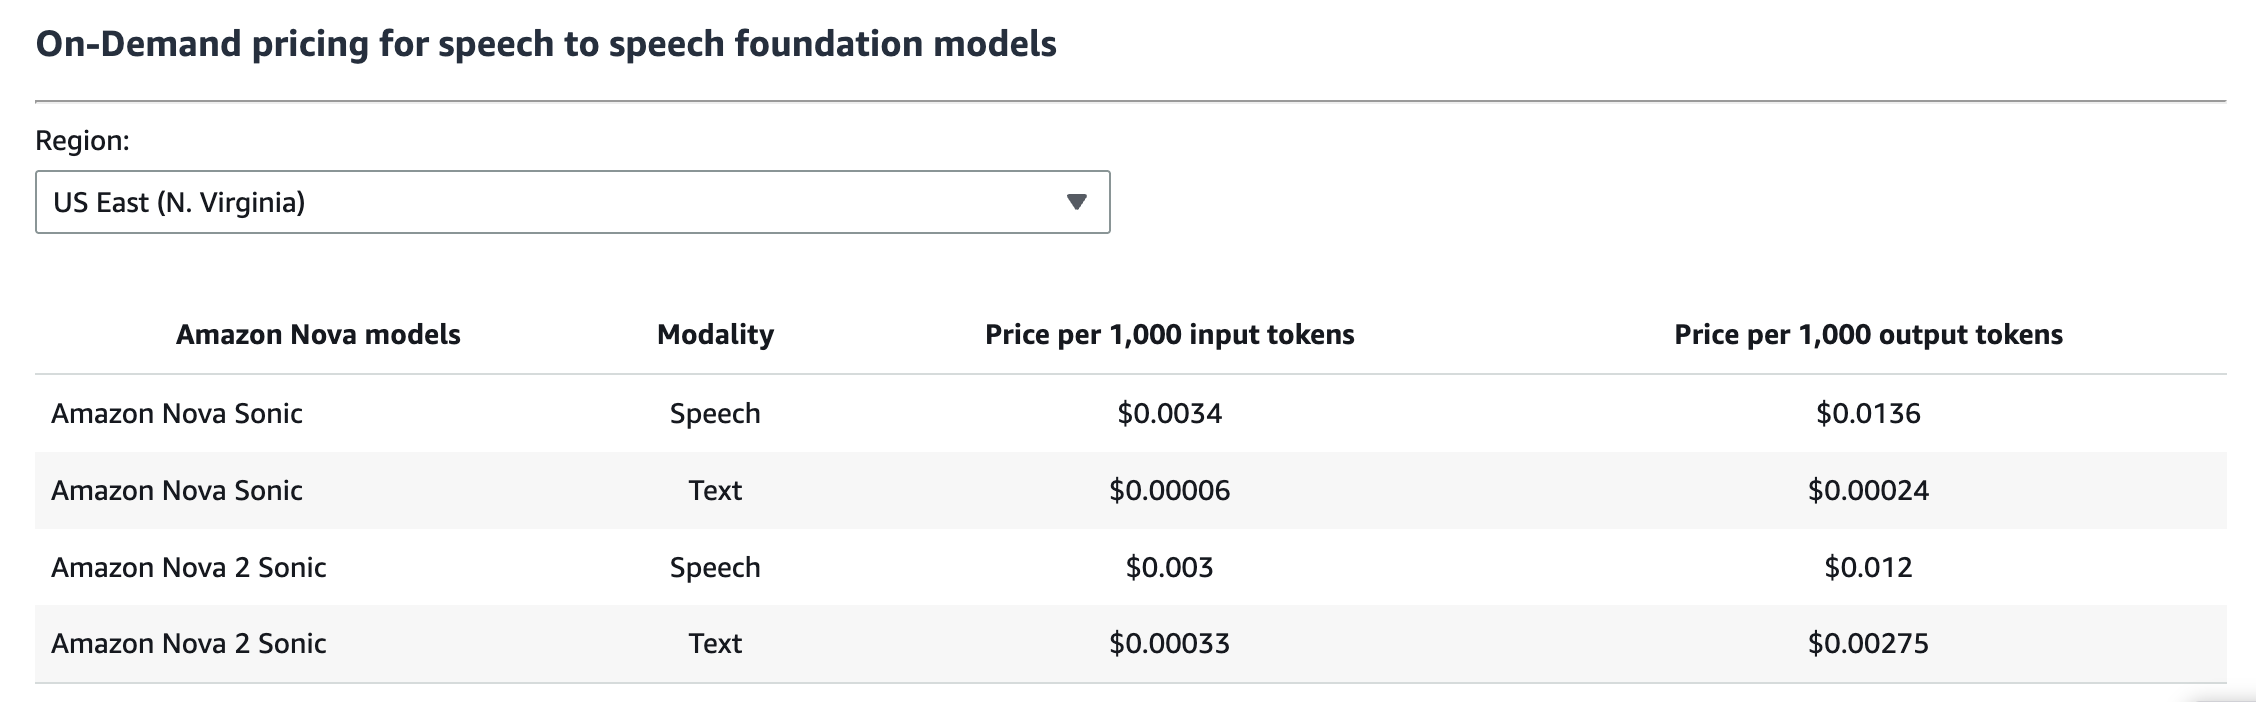
Task: Click the Speech modality in the first row
Action: click(715, 413)
